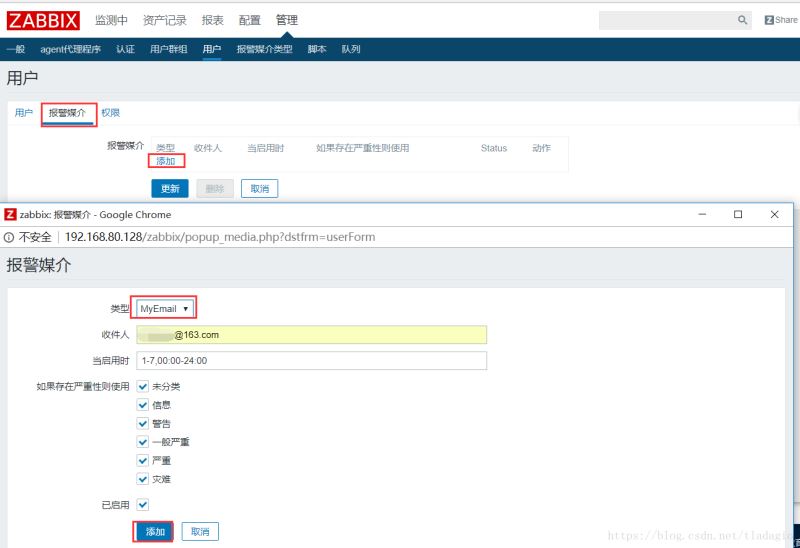Toggle the 未分类 severity checkbox

click(x=143, y=387)
